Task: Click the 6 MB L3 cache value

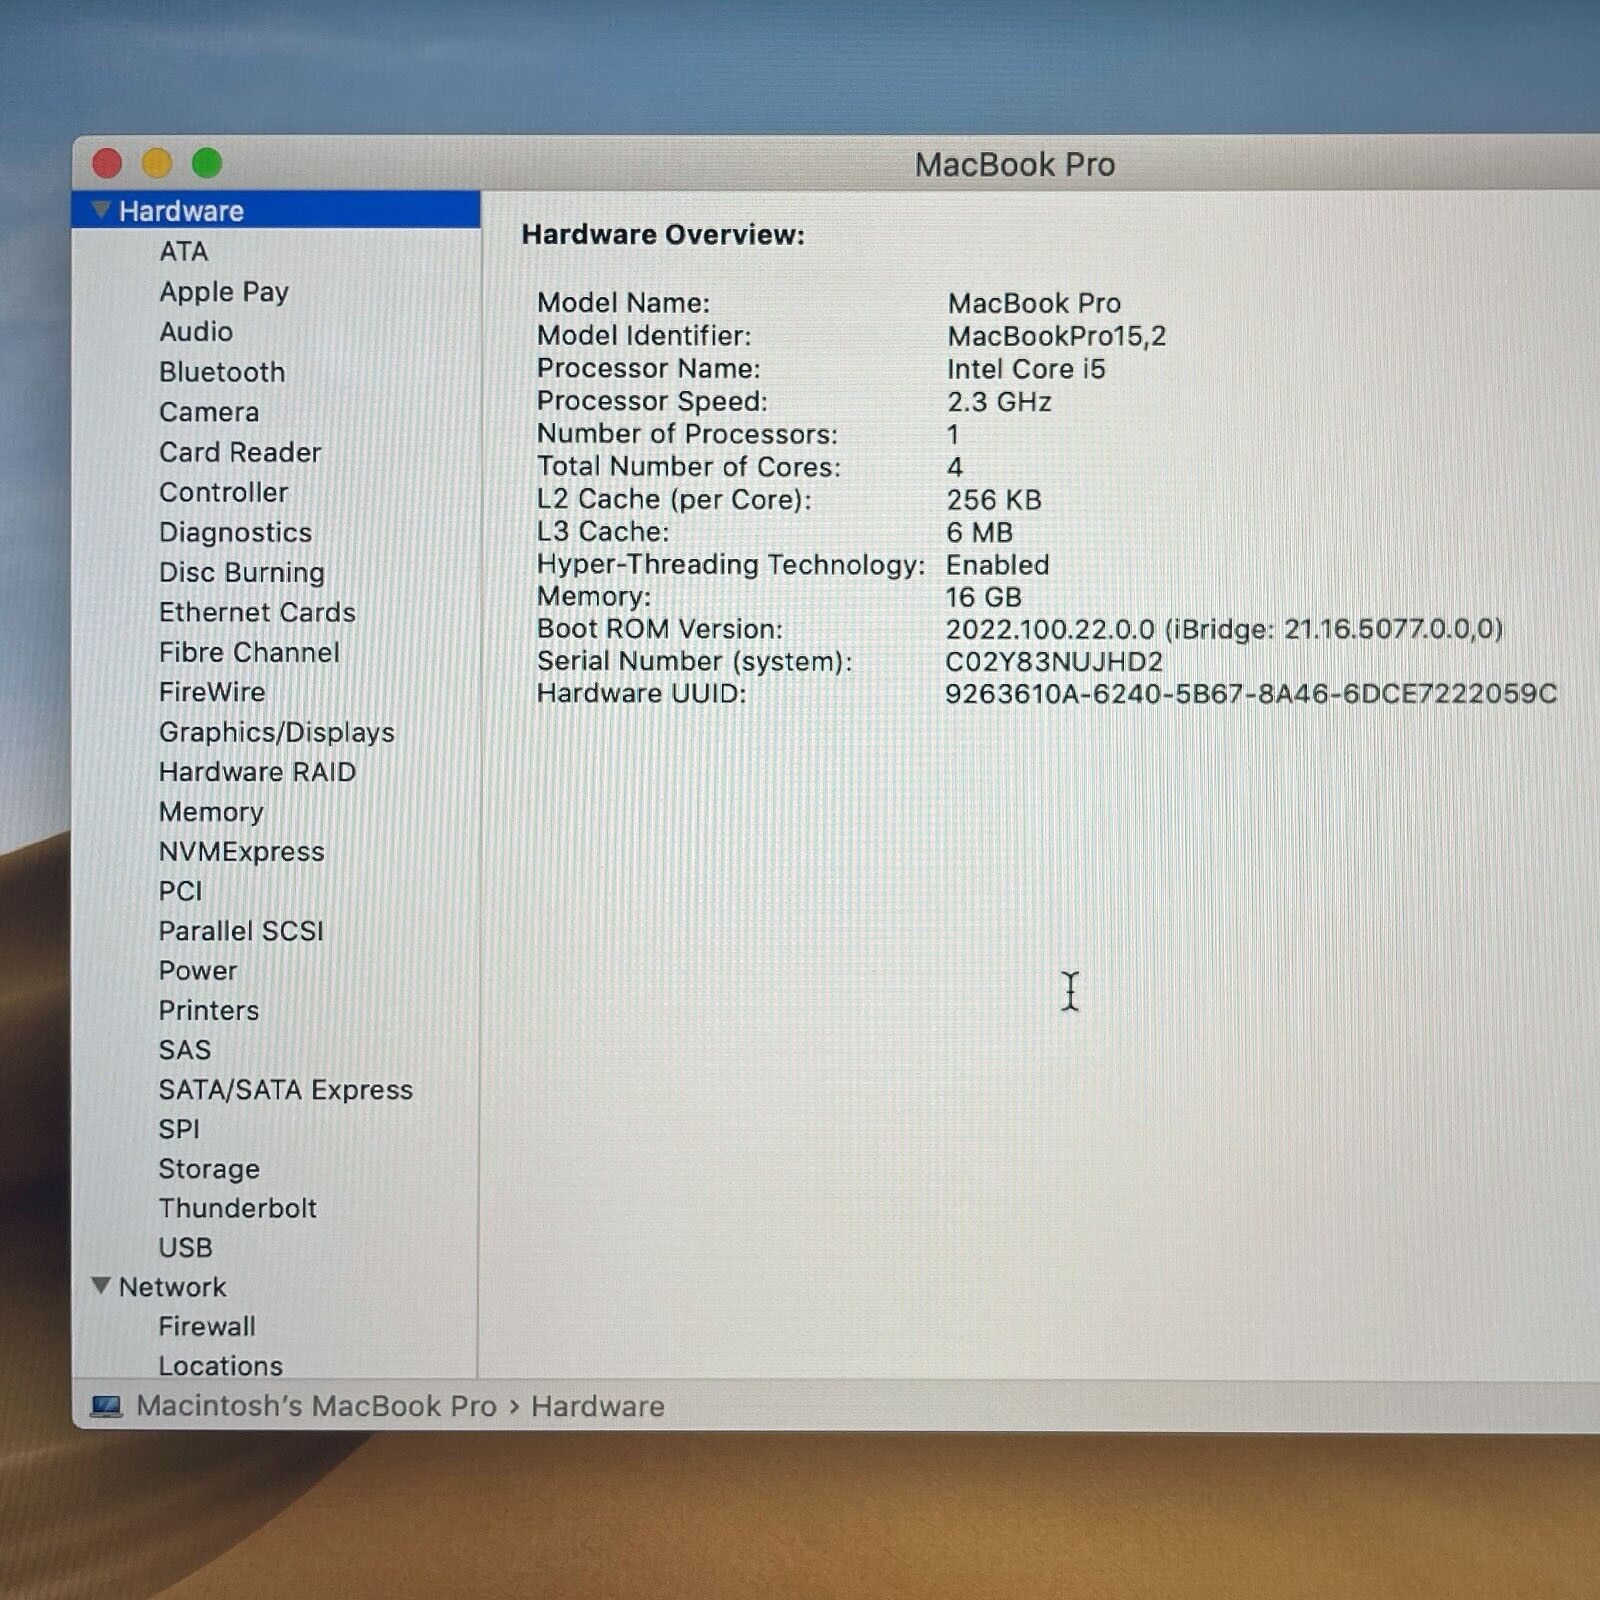Action: coord(980,531)
